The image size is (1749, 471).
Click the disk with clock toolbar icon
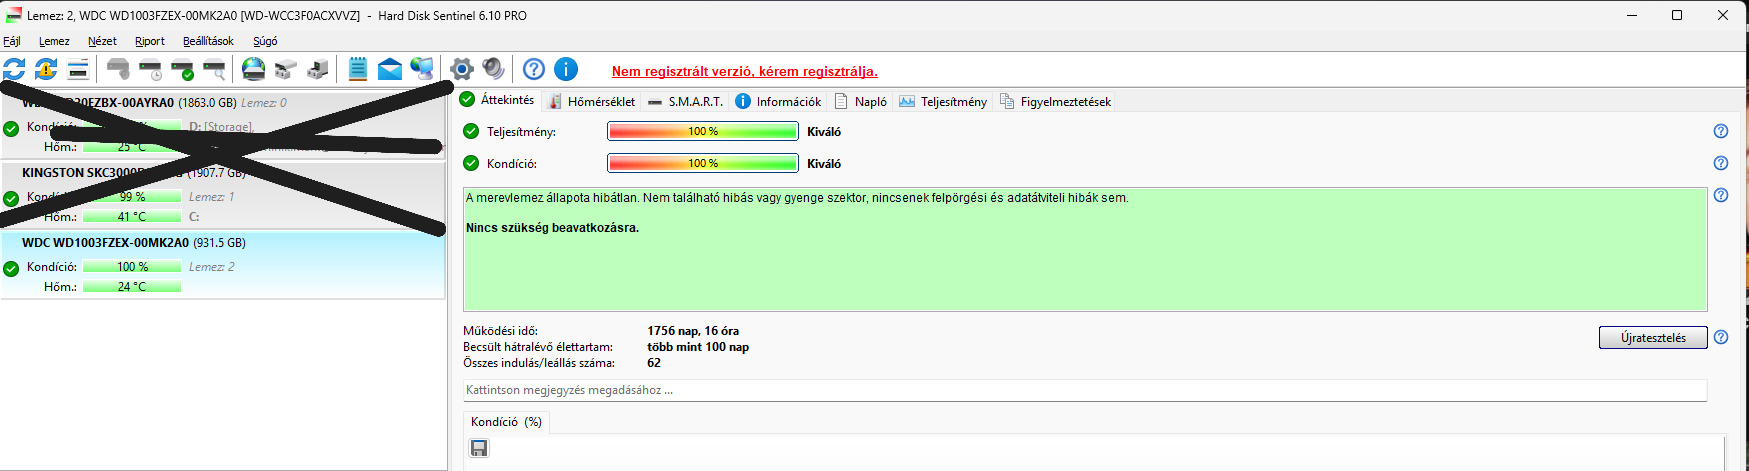click(150, 69)
